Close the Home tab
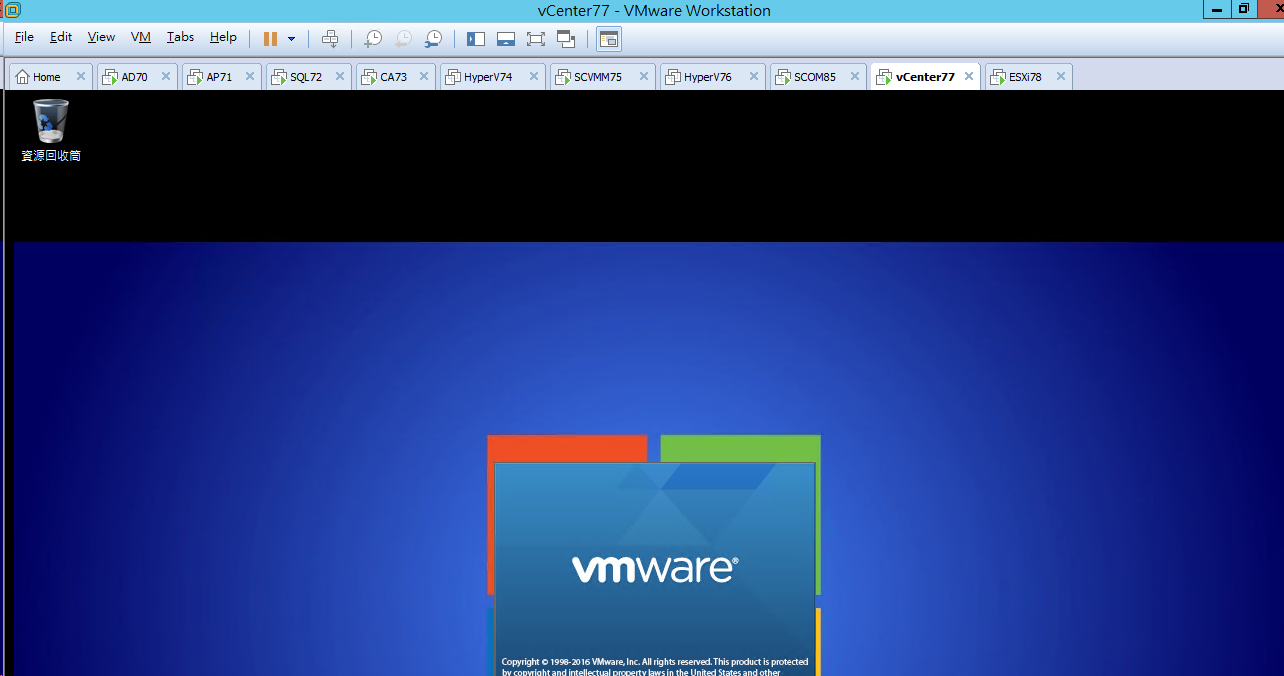Viewport: 1284px width, 676px height. click(x=81, y=77)
